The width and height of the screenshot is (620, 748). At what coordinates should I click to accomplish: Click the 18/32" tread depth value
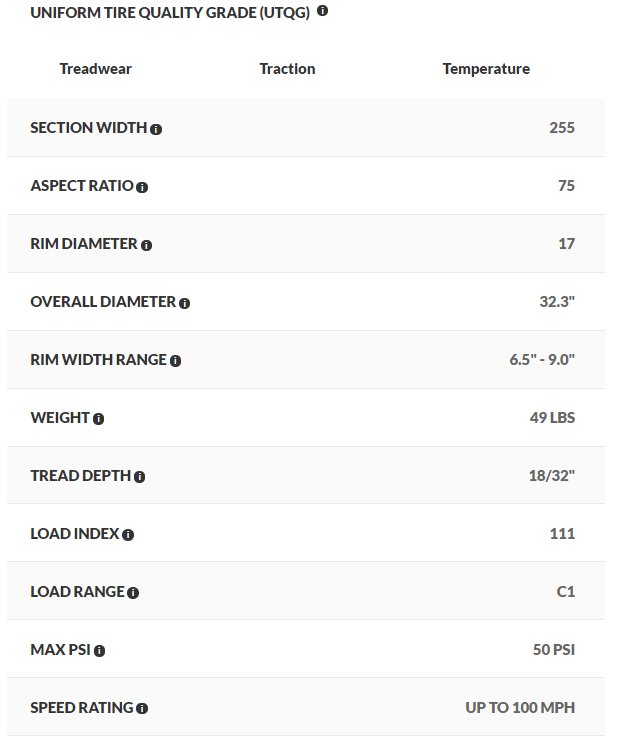(x=552, y=476)
